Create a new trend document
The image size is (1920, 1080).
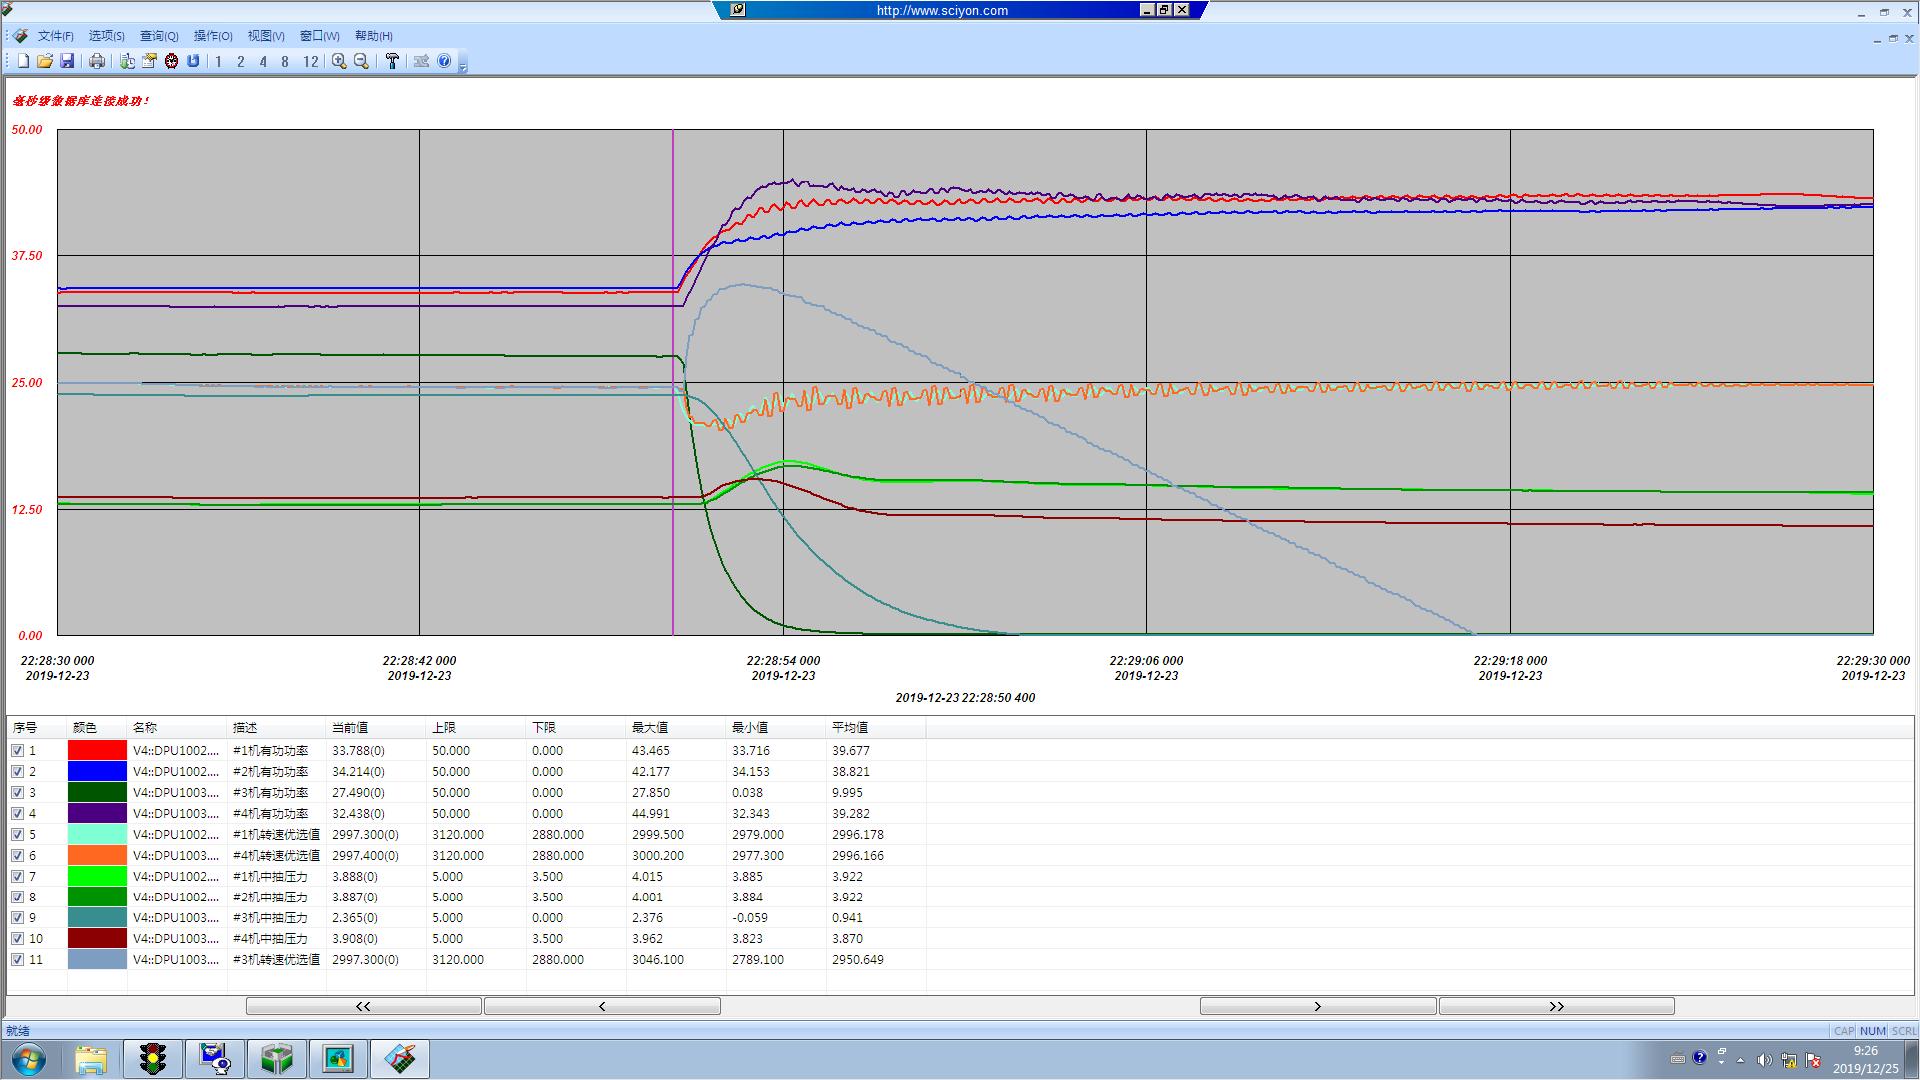(23, 61)
